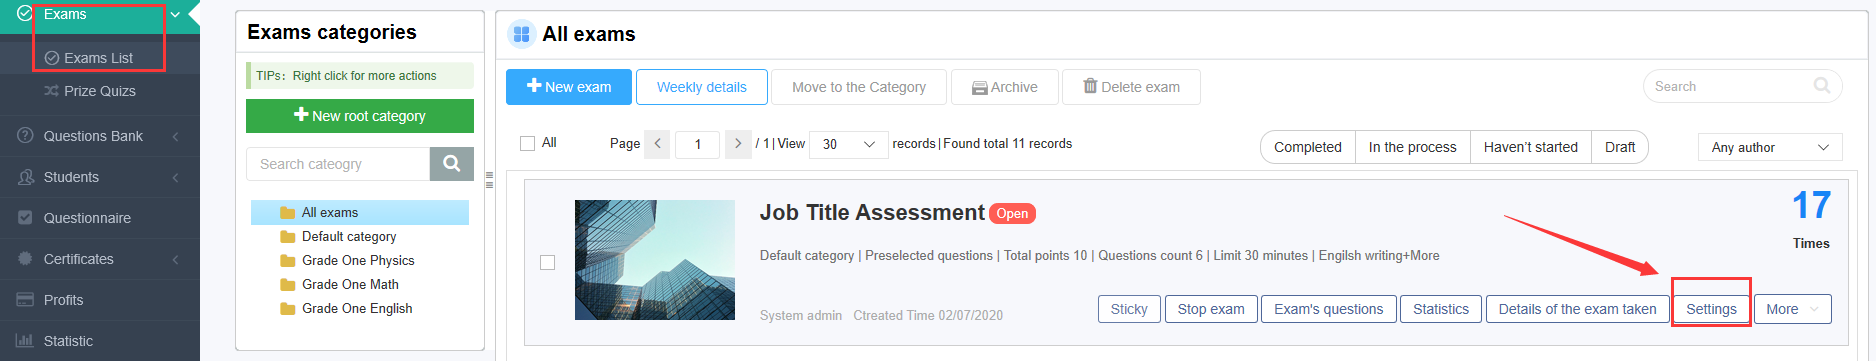Filter exams by Completed tab

pyautogui.click(x=1307, y=147)
